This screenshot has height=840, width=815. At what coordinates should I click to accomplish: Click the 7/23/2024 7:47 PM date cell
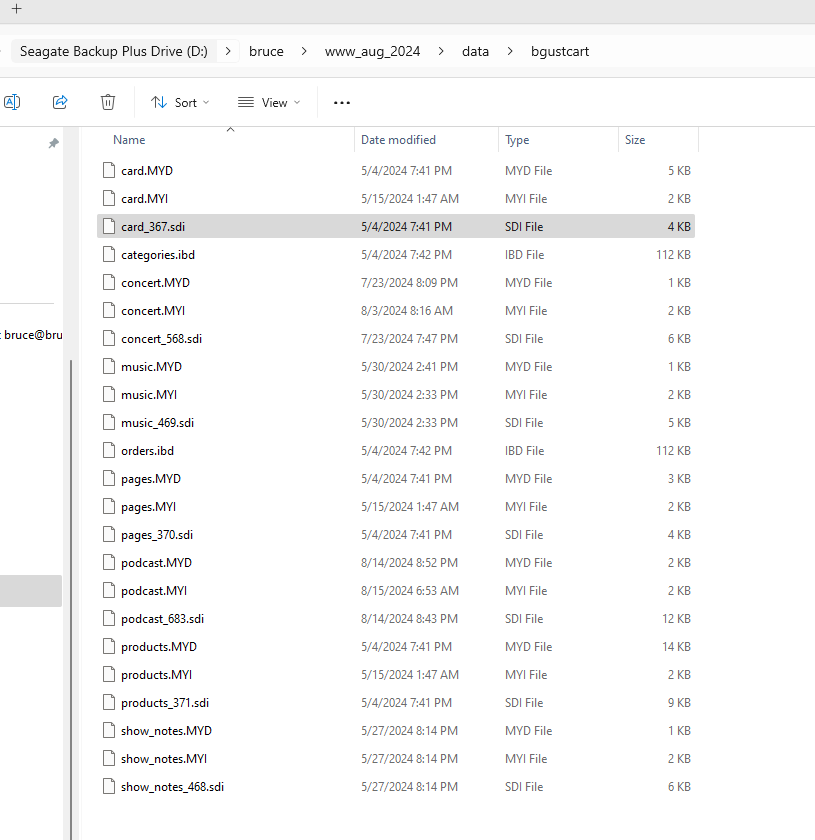[x=409, y=339]
